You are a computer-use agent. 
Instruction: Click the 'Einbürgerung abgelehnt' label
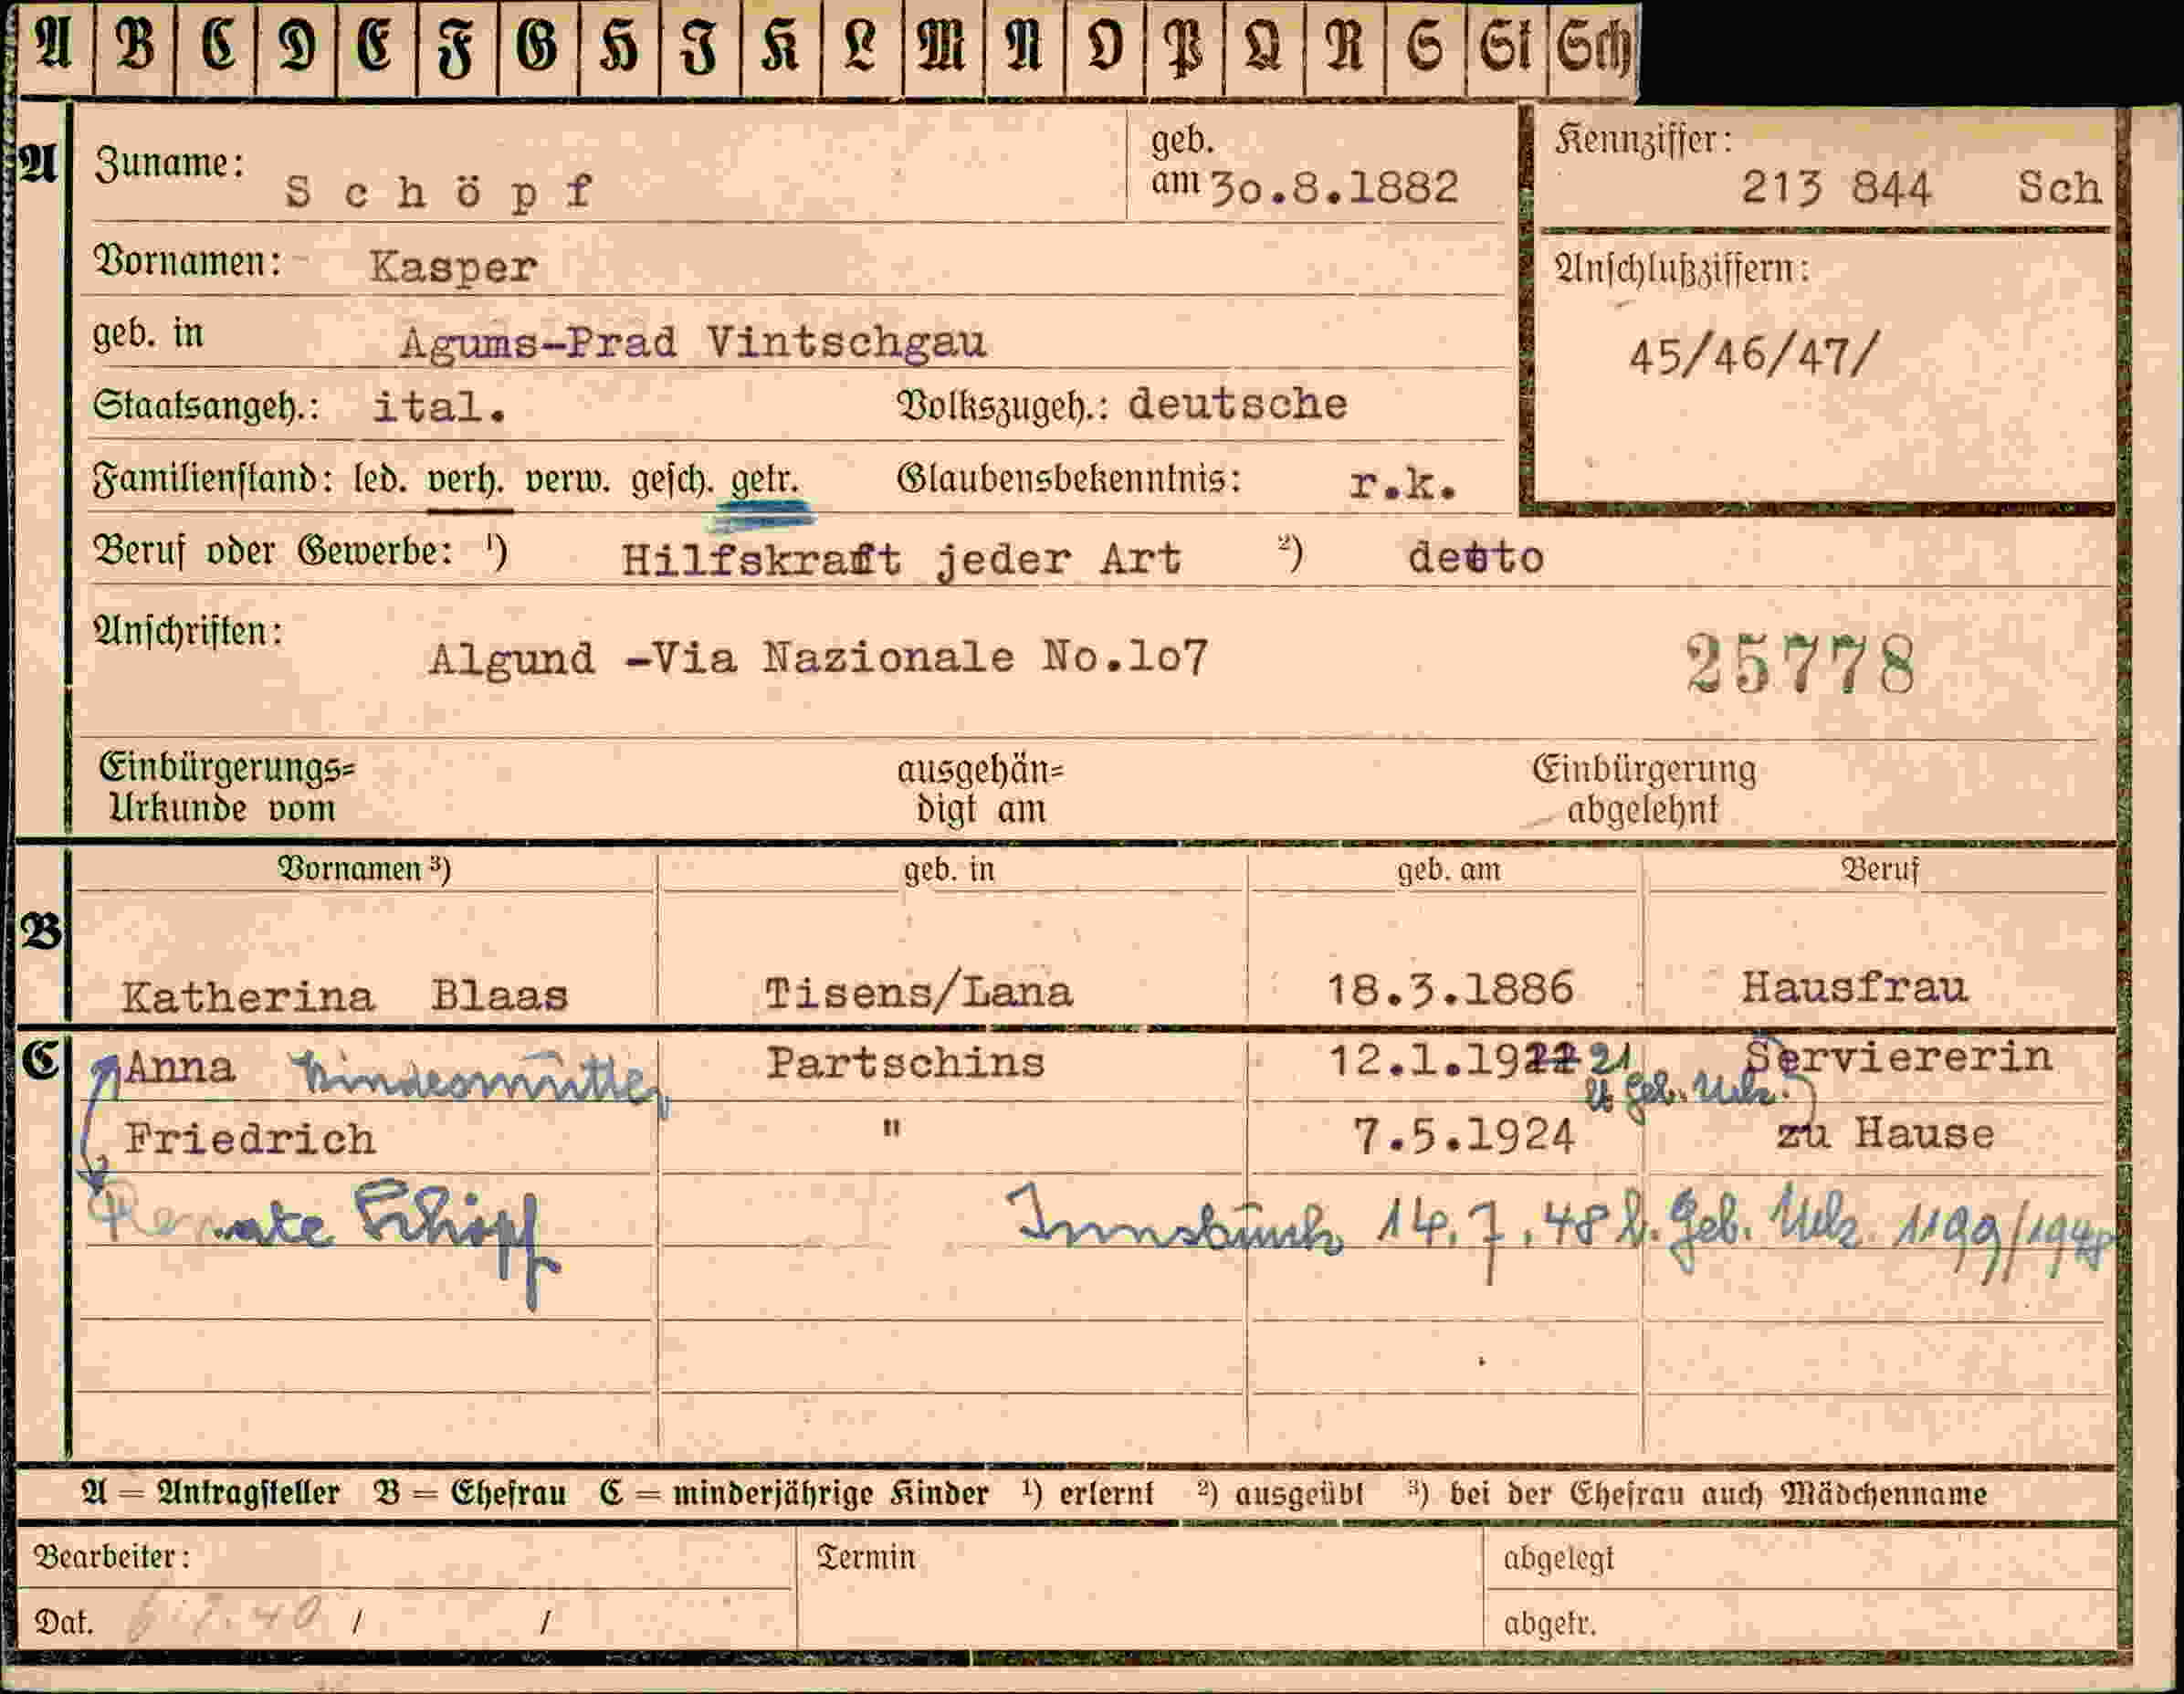tap(1644, 789)
